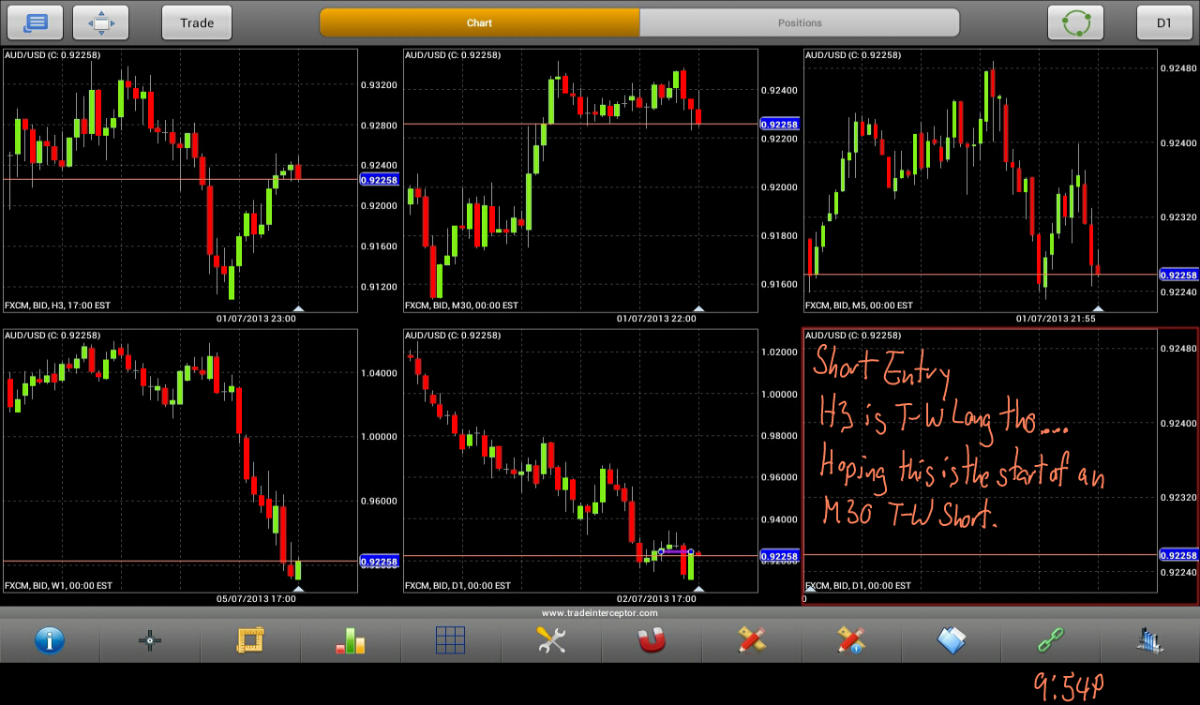Viewport: 1200px width, 705px height.
Task: Tap the four-arrow move layout button
Action: point(101,22)
